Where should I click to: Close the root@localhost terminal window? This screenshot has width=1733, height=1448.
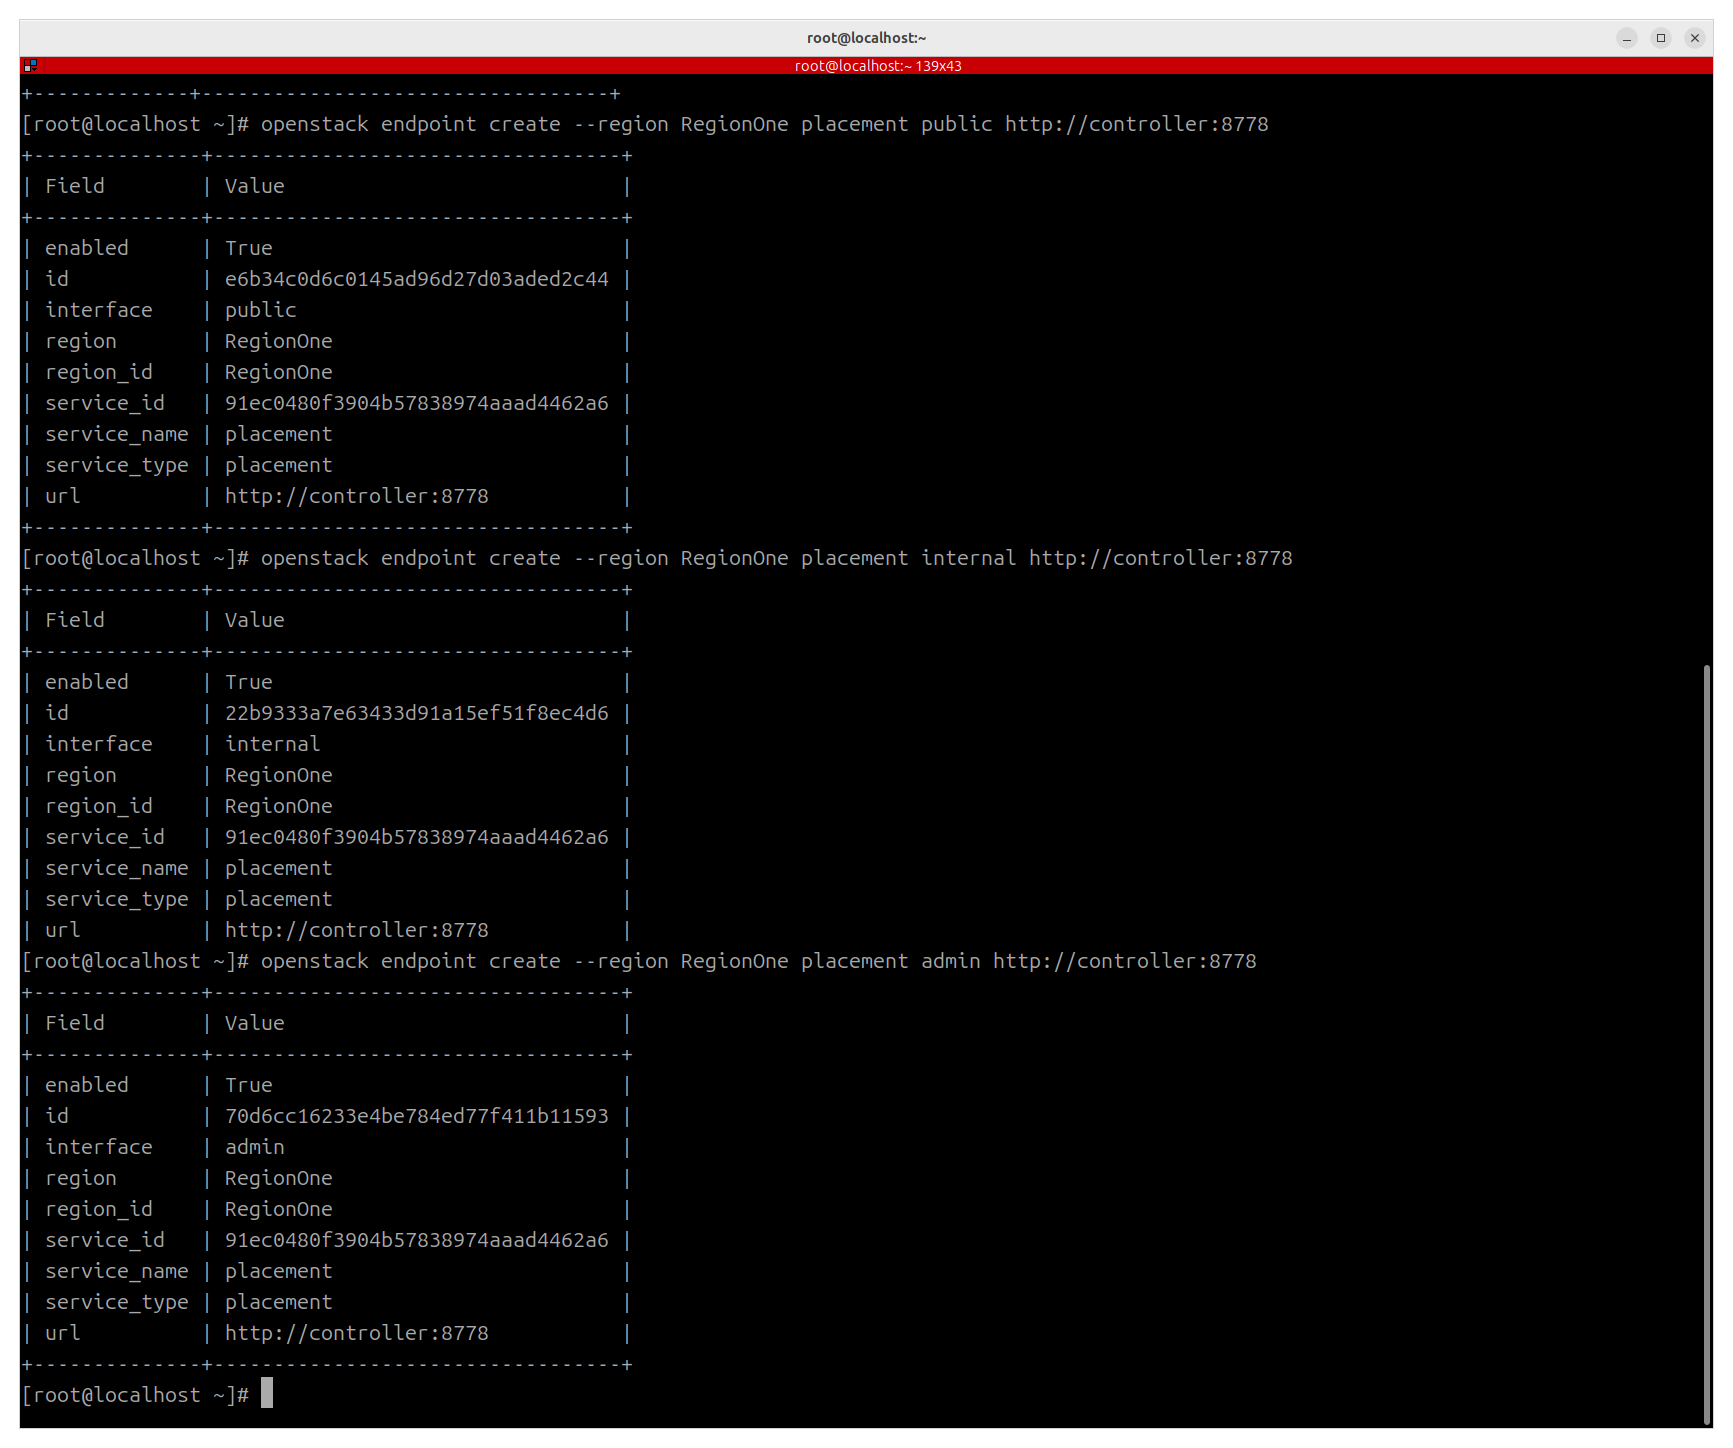click(1695, 38)
